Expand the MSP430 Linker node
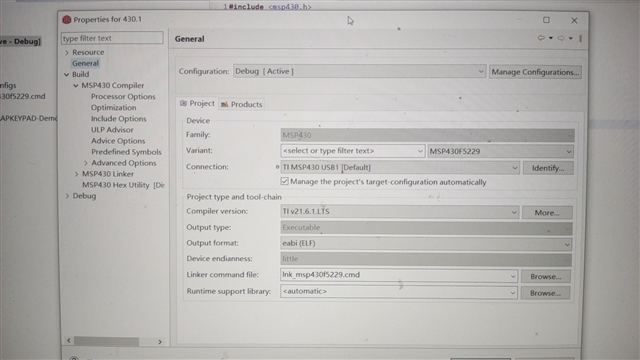This screenshot has height=360, width=640. [76, 174]
